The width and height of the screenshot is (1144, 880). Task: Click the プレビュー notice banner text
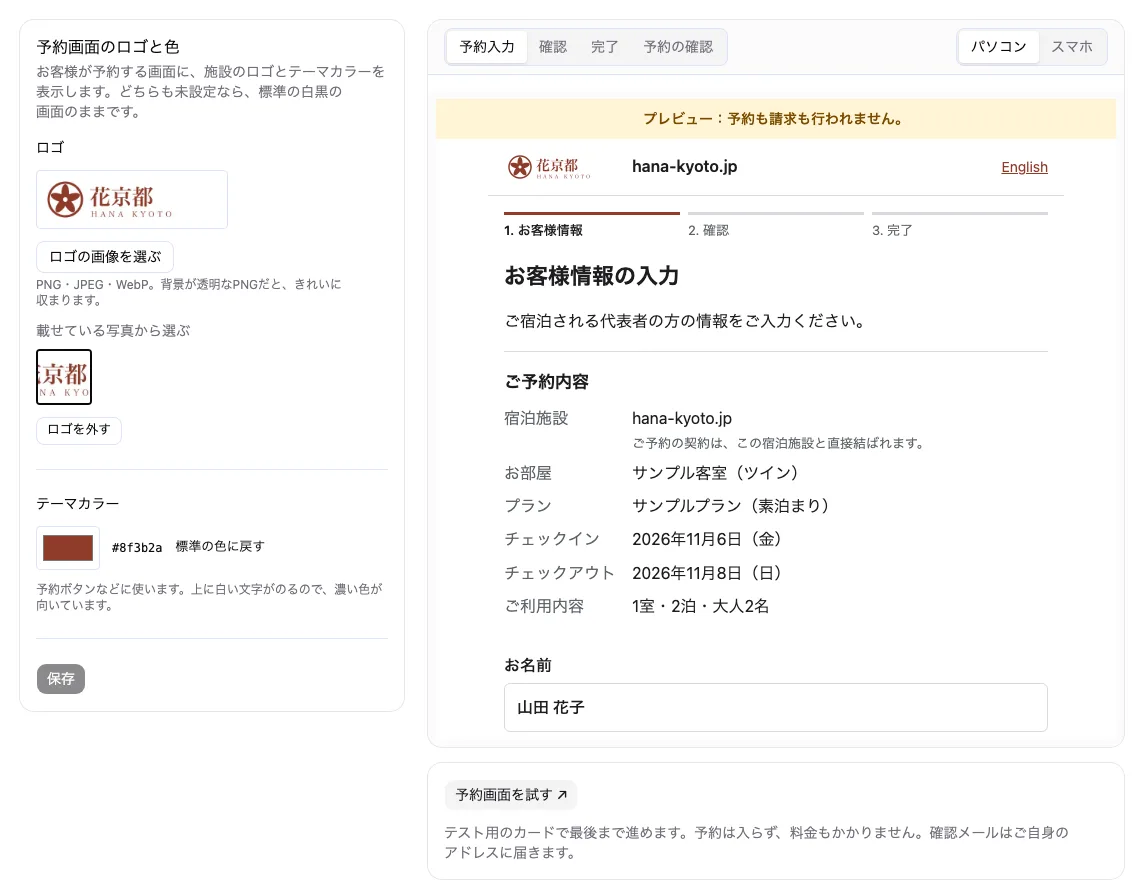(x=776, y=119)
